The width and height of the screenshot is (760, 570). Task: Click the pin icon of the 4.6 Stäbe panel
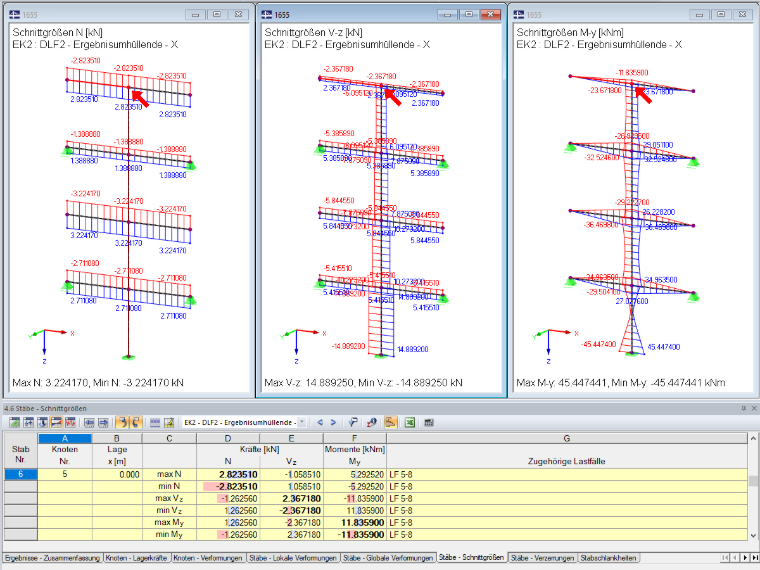pos(744,408)
